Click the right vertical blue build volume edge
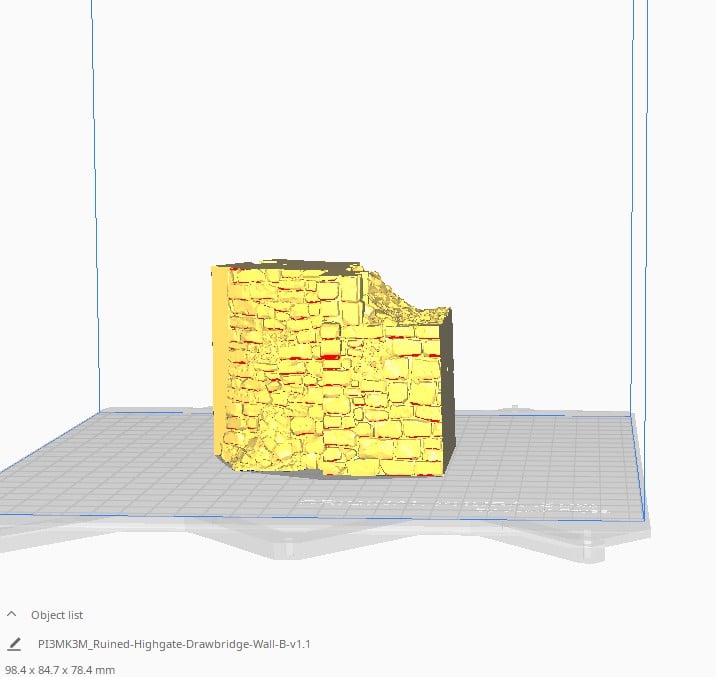Image resolution: width=716 pixels, height=677 pixels. 634,200
